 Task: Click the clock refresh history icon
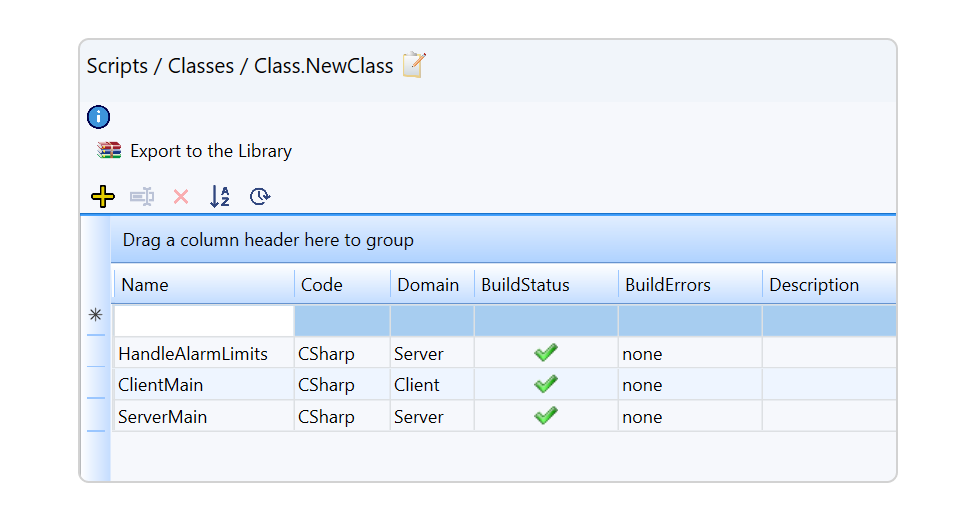pos(260,197)
